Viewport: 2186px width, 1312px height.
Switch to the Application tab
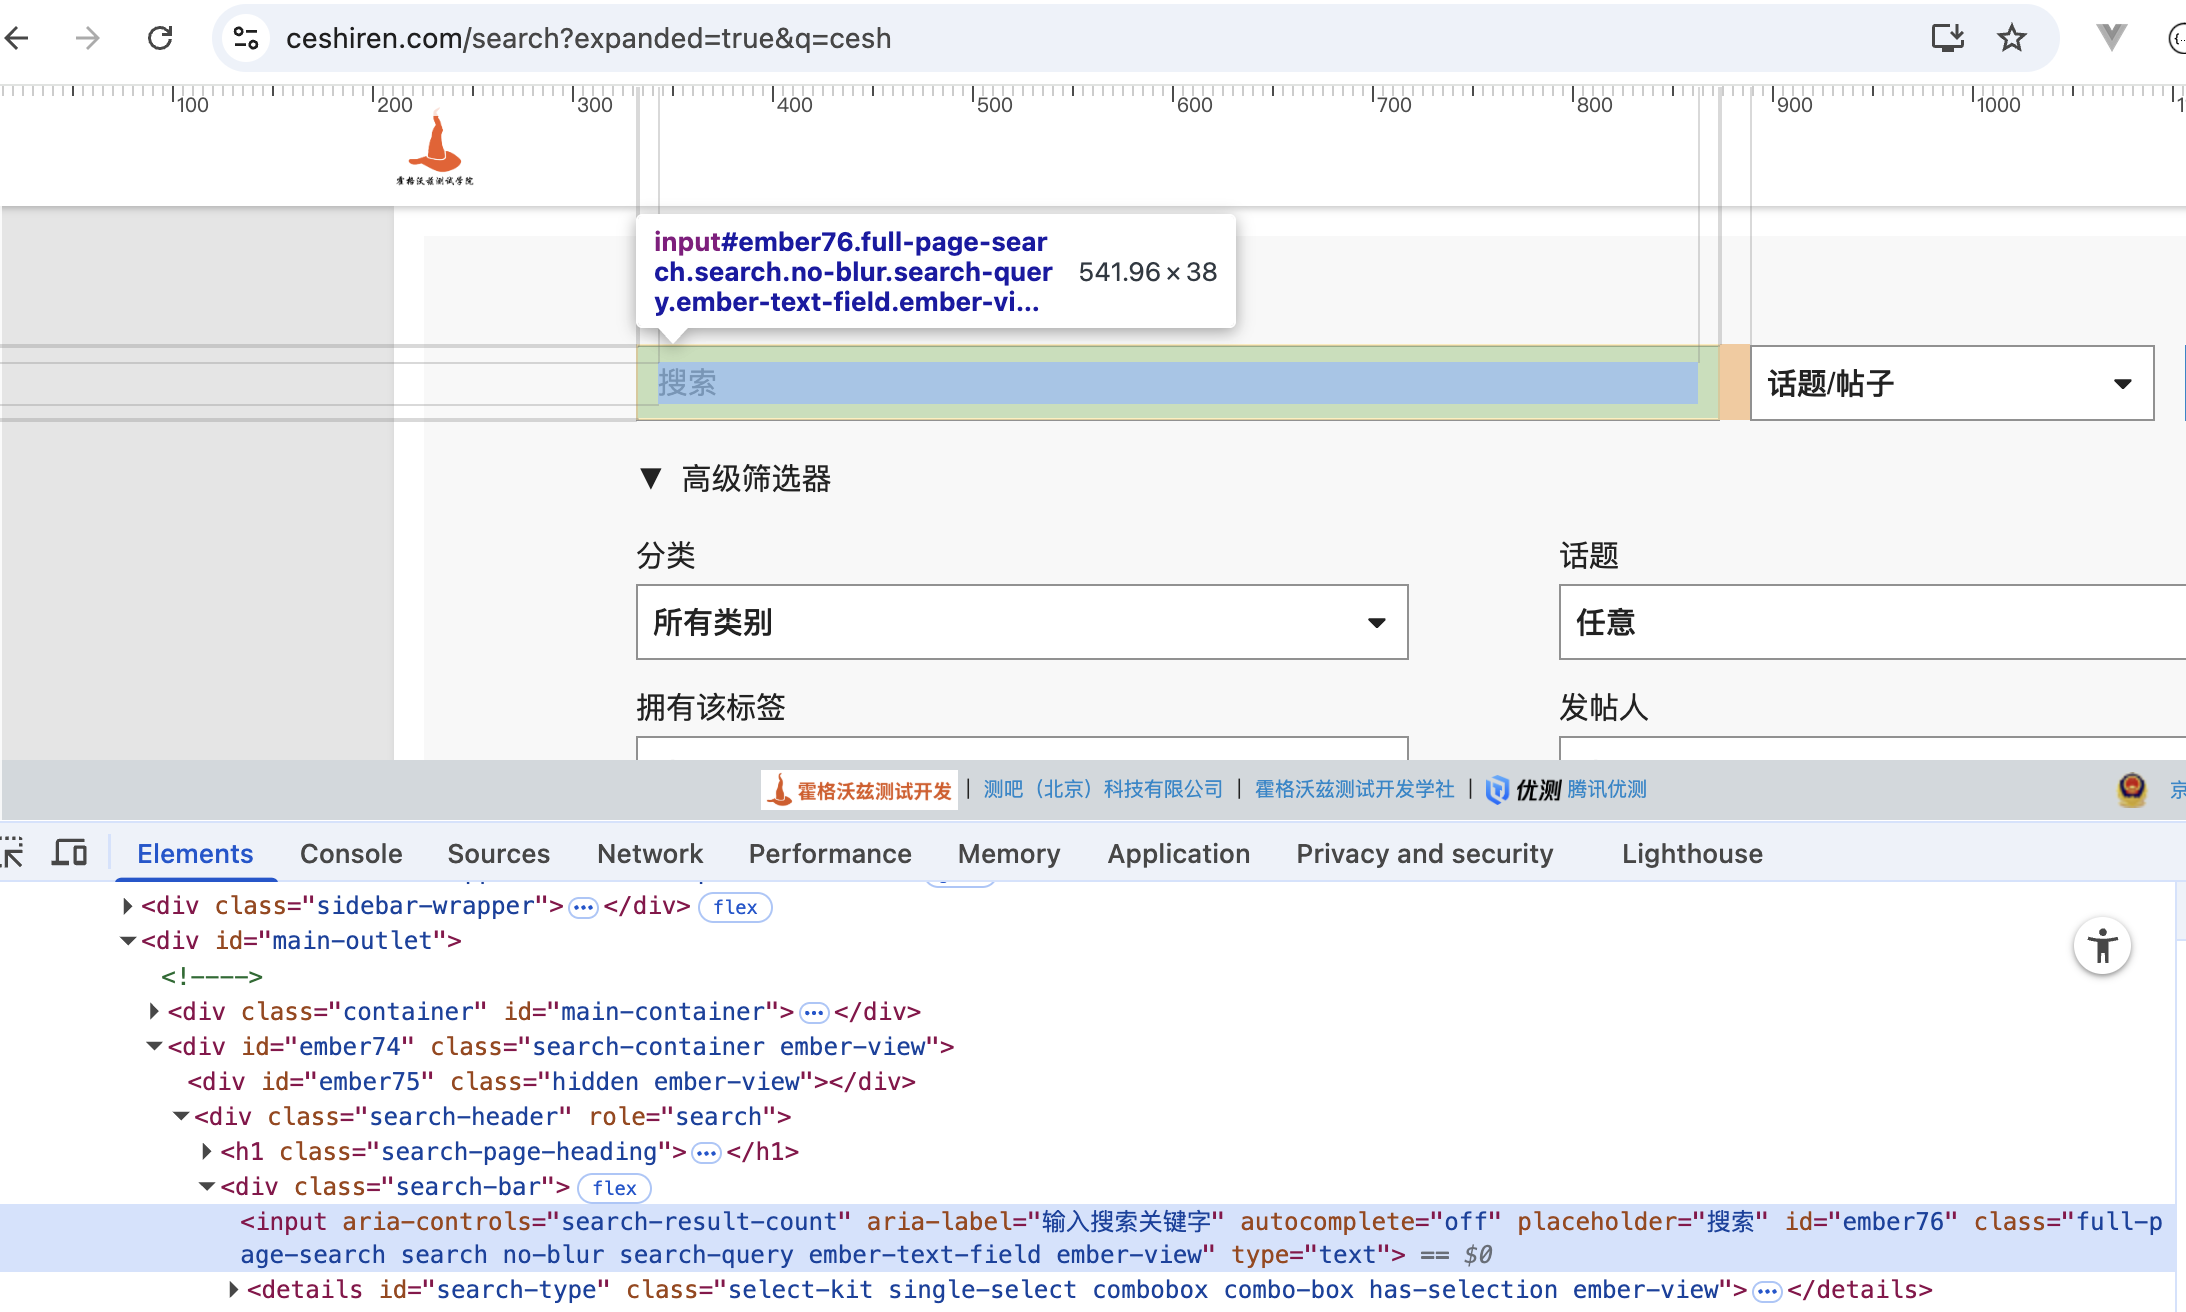(x=1179, y=854)
